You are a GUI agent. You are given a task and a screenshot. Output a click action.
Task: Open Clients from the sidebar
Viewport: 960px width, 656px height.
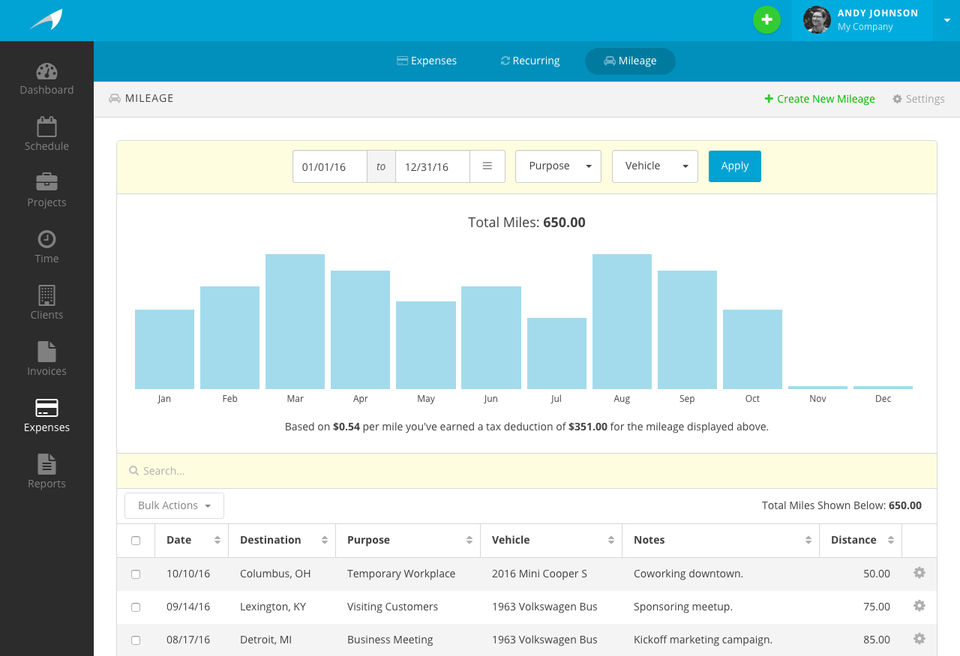click(x=47, y=303)
